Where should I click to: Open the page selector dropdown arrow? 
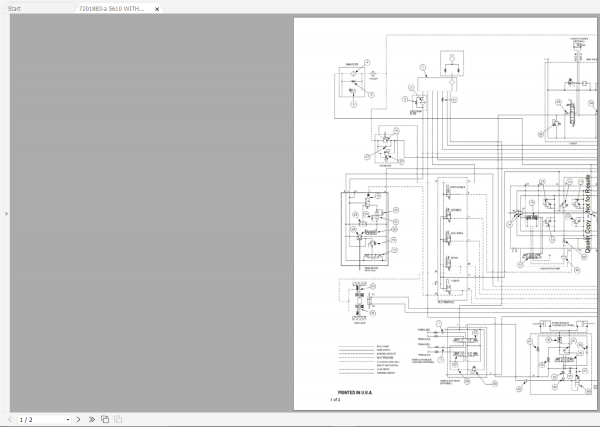pyautogui.click(x=68, y=420)
